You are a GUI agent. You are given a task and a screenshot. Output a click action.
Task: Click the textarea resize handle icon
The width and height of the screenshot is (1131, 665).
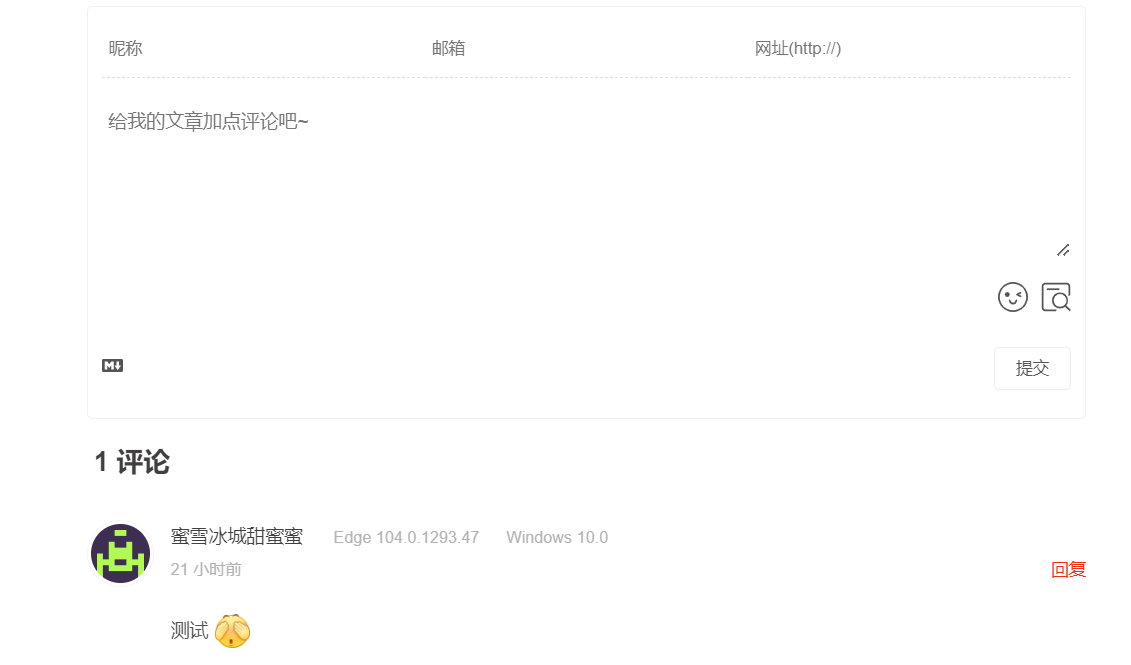coord(1063,250)
